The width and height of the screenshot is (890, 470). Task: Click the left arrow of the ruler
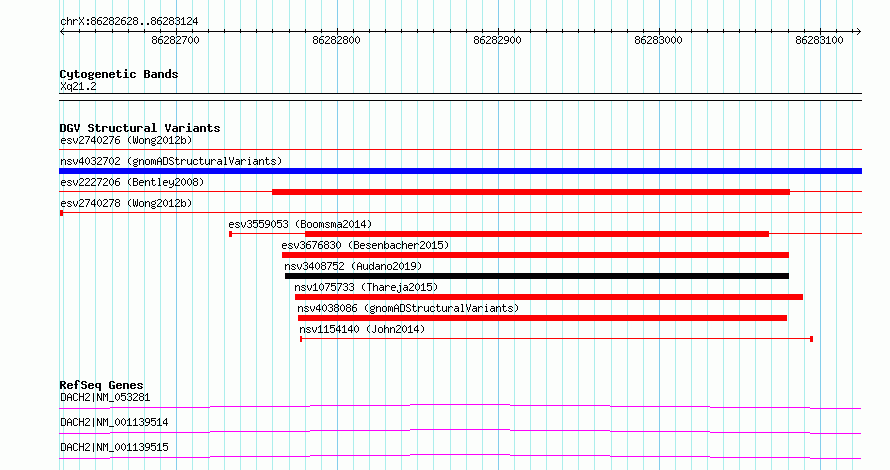pos(62,32)
